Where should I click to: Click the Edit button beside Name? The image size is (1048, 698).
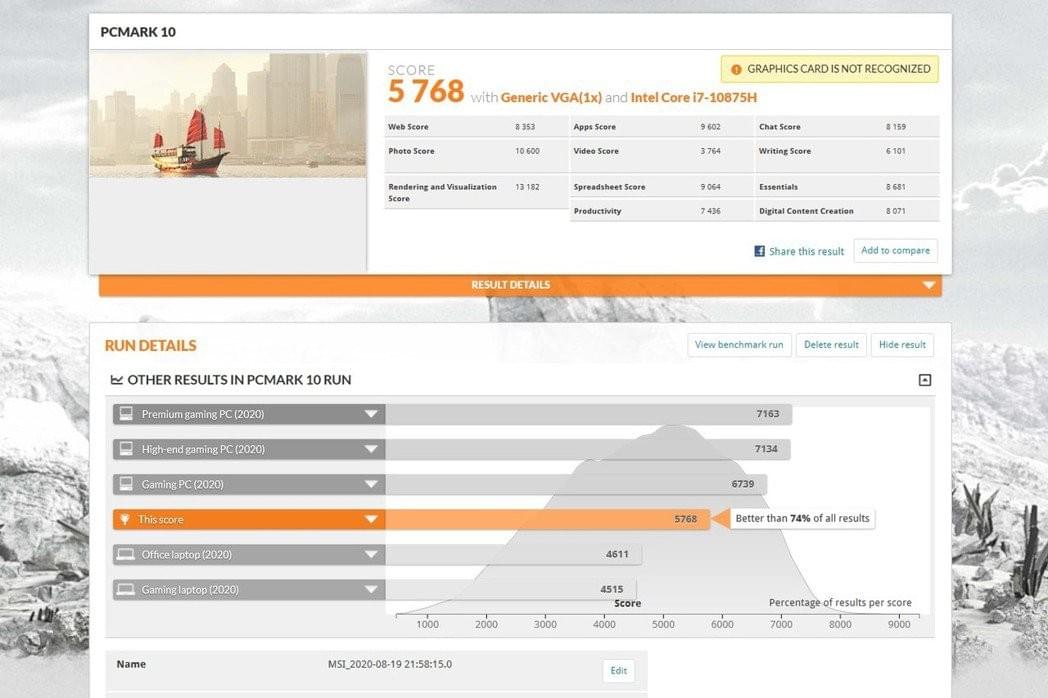coord(618,671)
